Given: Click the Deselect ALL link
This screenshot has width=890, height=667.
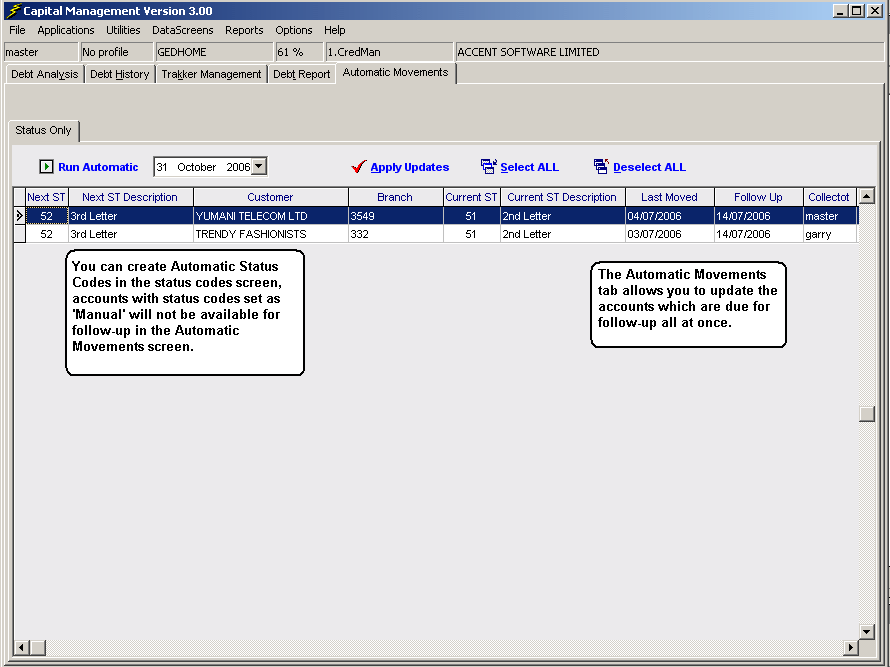Looking at the screenshot, I should click(x=649, y=167).
